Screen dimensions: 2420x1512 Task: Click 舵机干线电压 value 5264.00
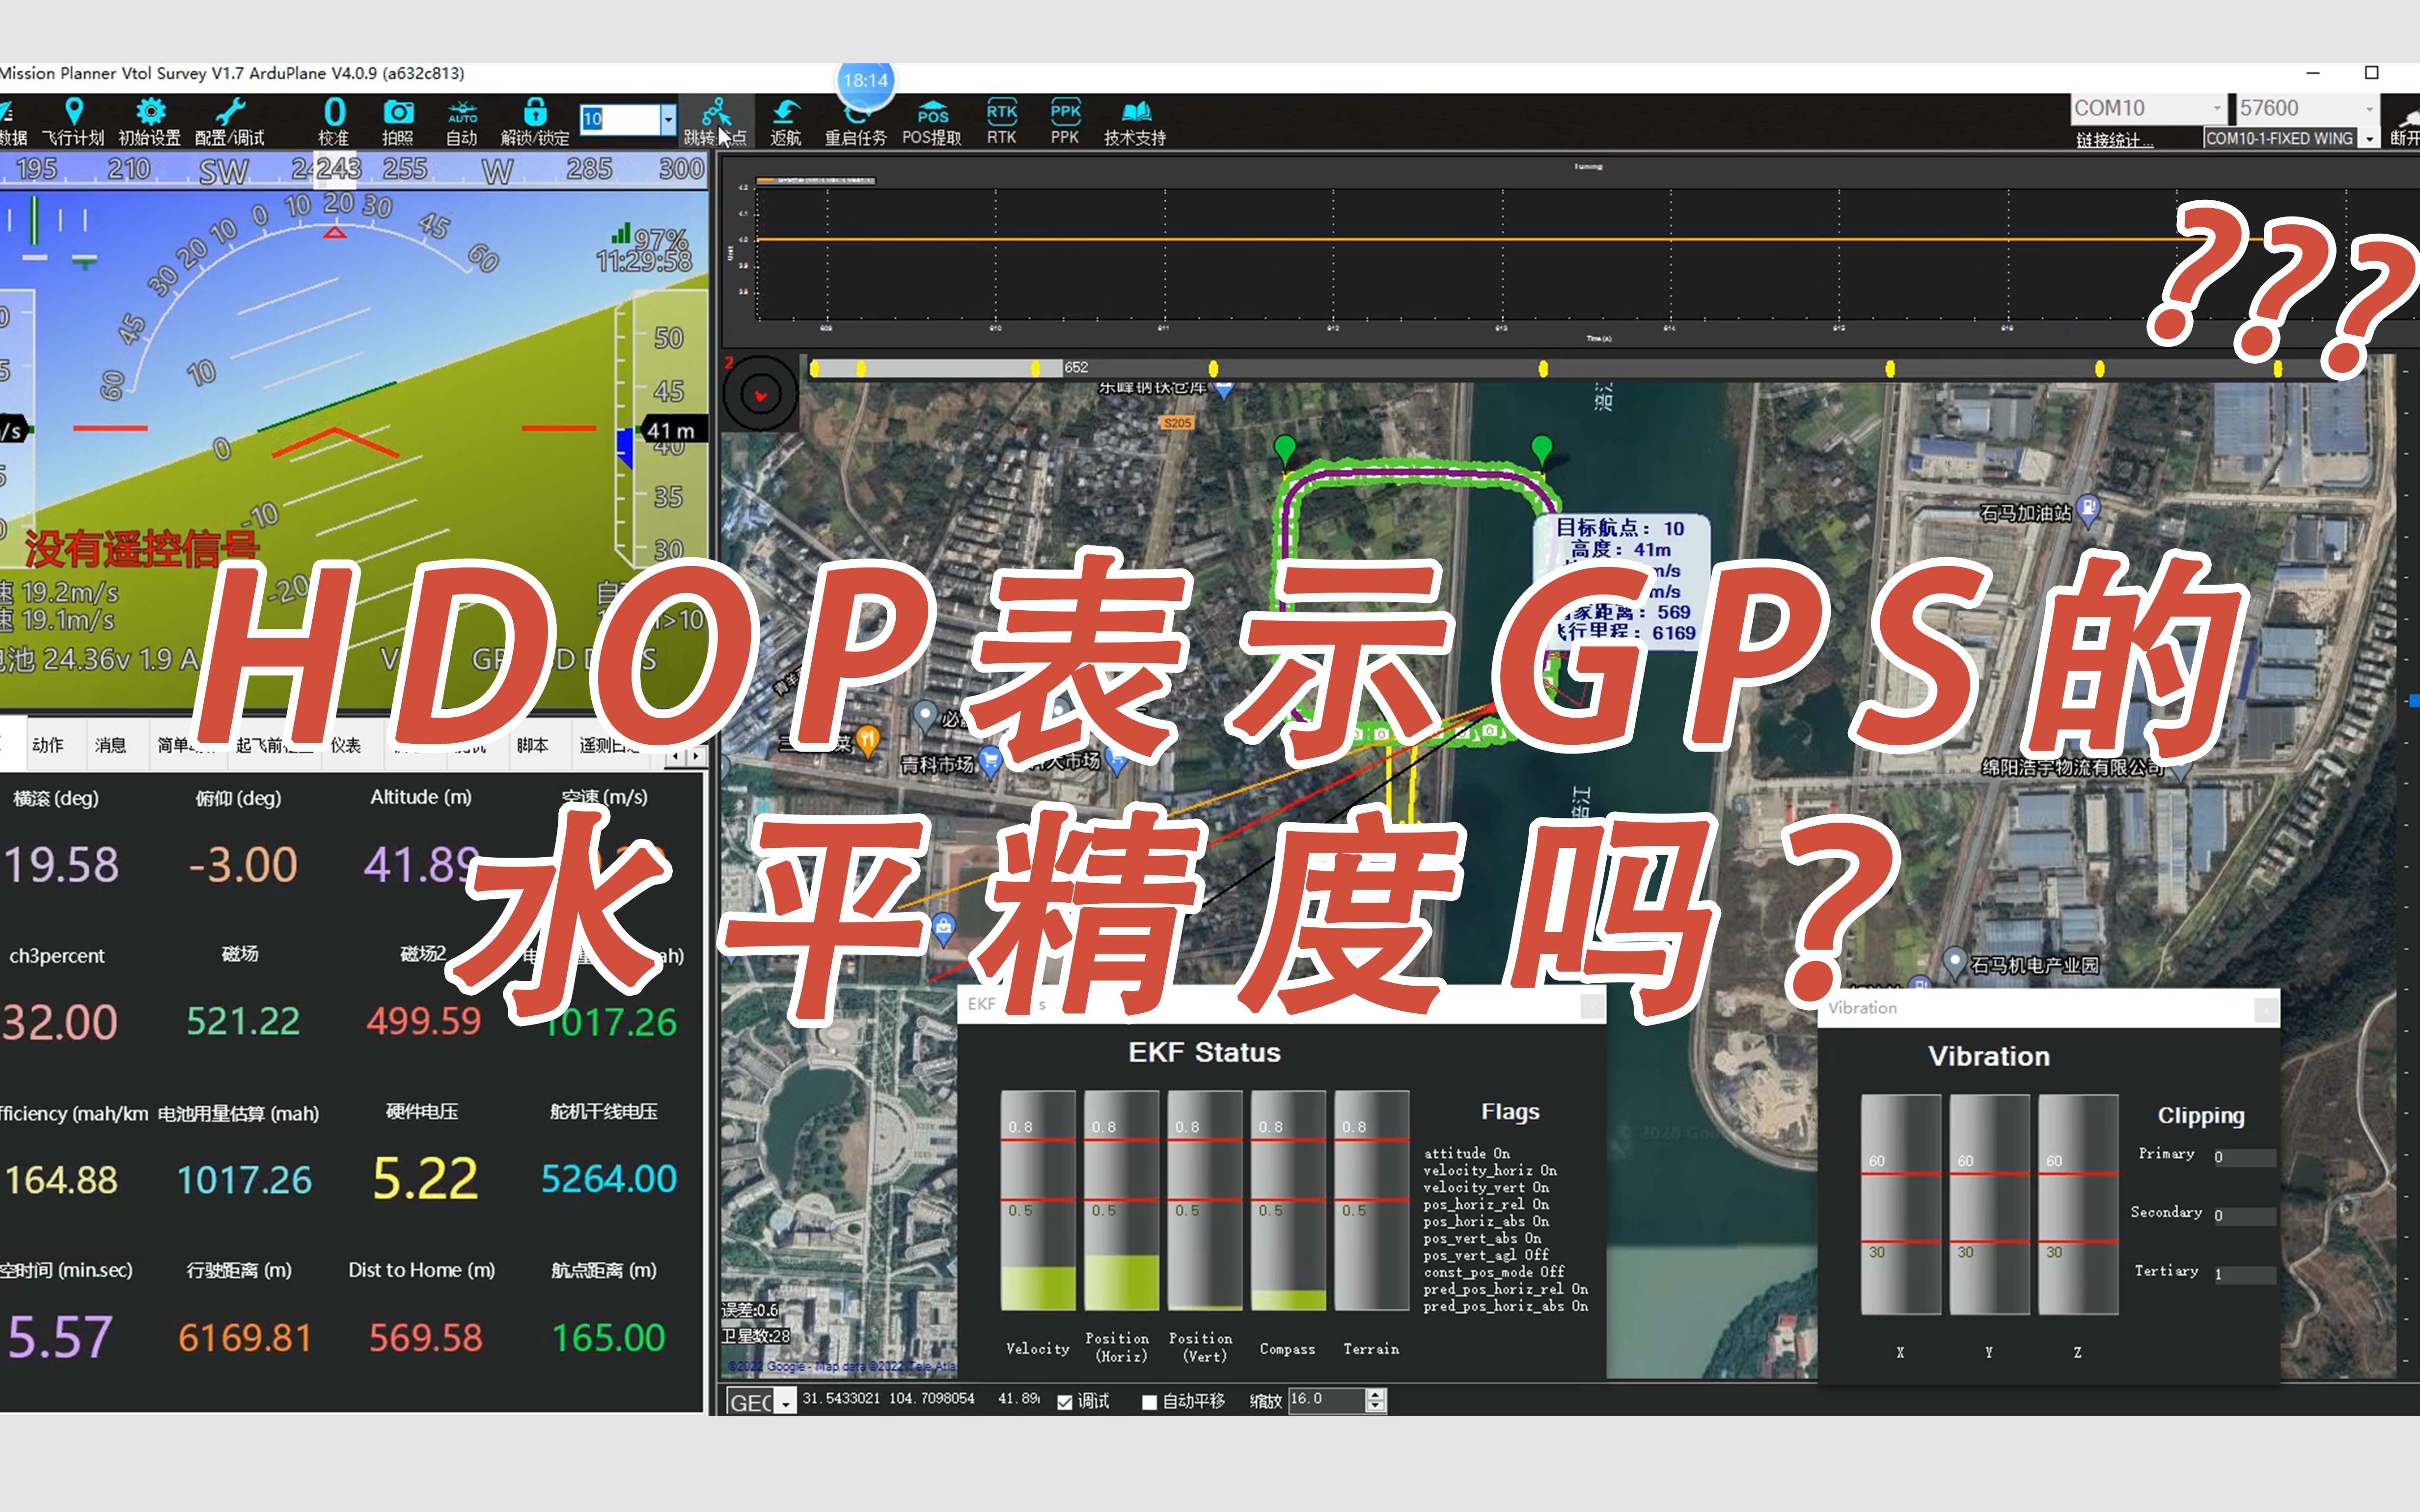(x=608, y=1179)
